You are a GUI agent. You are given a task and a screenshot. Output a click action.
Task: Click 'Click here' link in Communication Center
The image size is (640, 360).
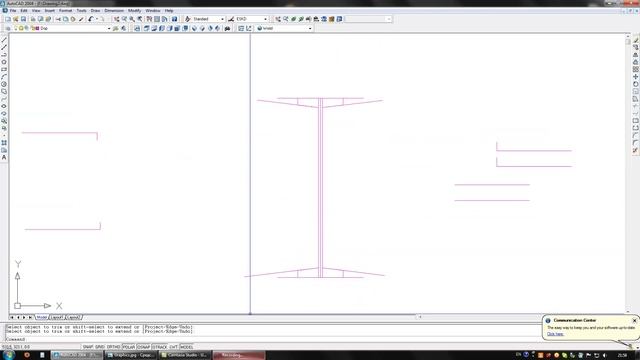[x=555, y=334]
